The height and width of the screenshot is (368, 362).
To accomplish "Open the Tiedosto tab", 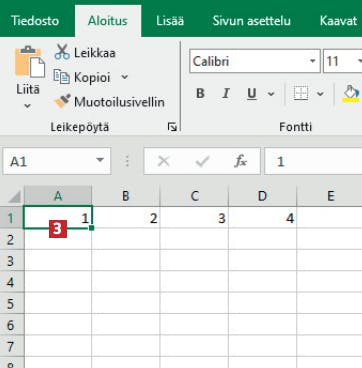I will (x=35, y=21).
